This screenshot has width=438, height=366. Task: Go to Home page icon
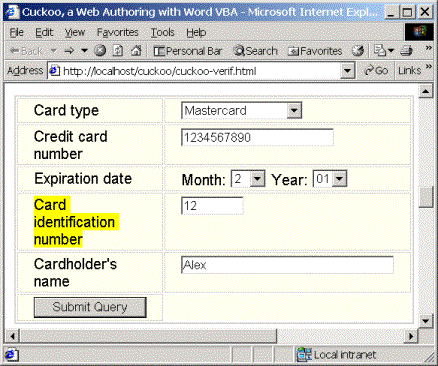tap(136, 51)
